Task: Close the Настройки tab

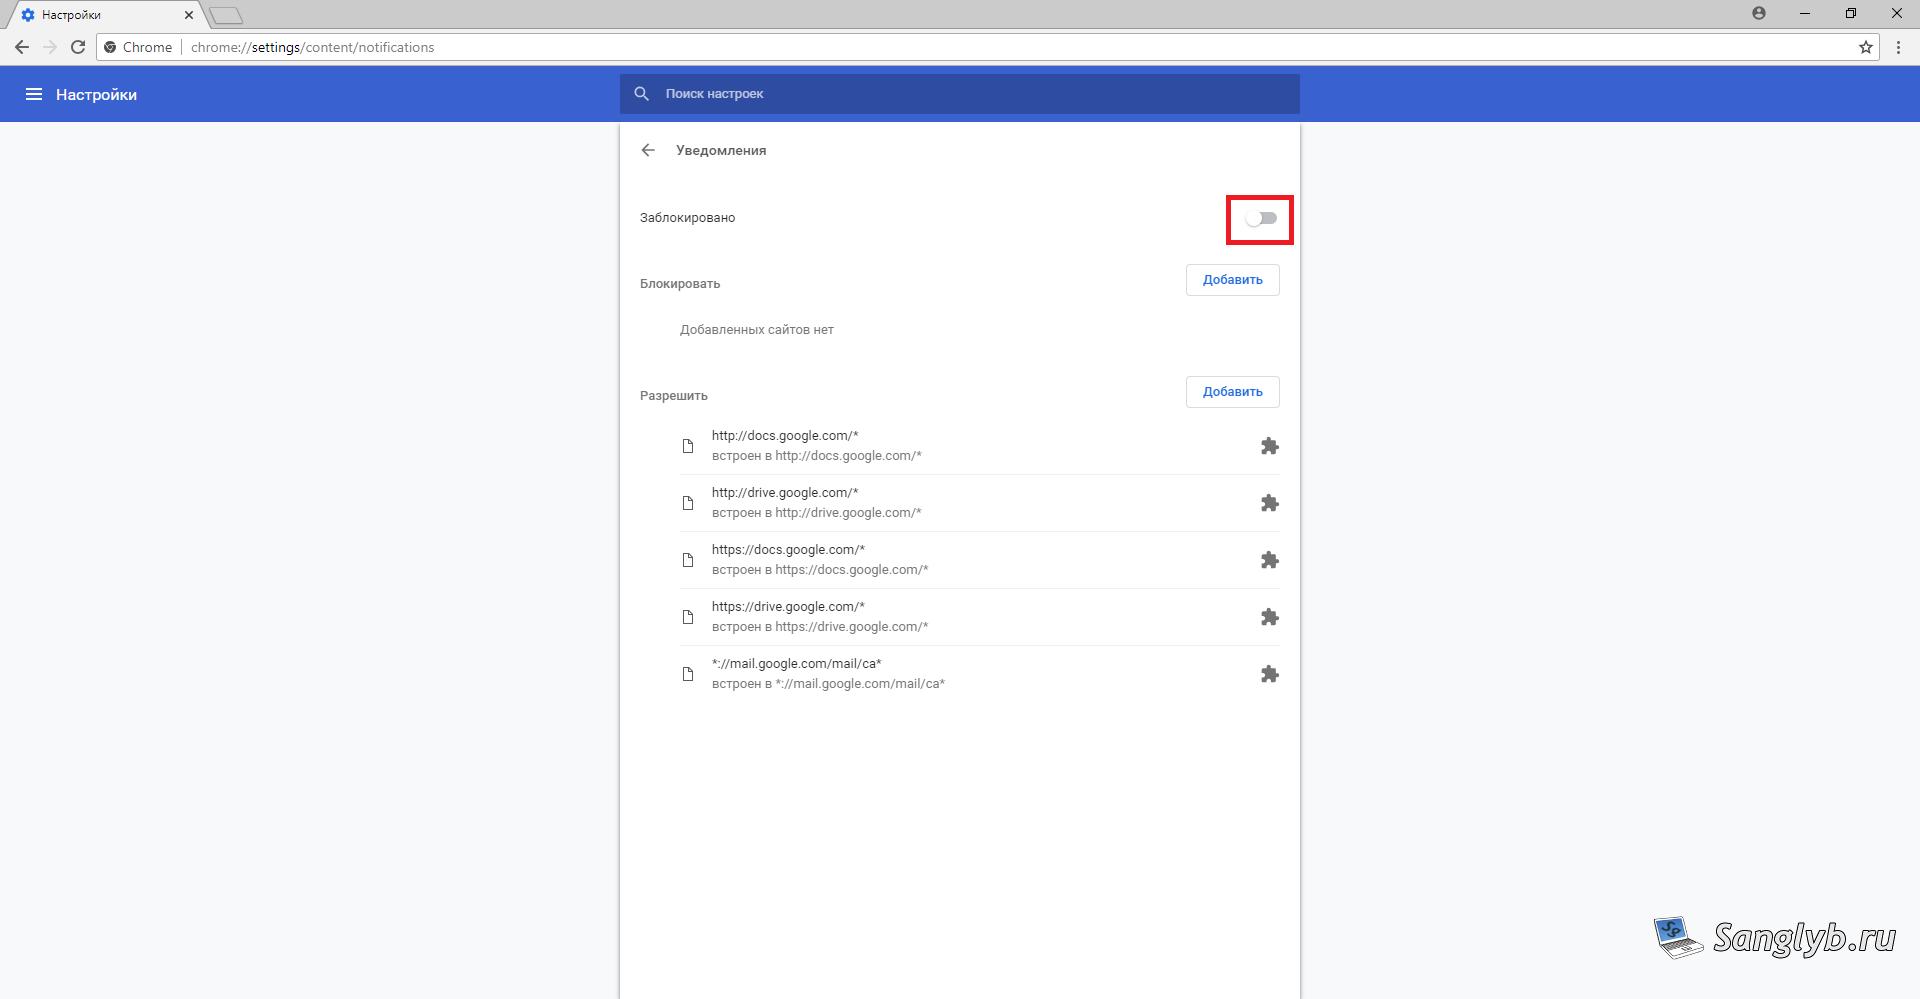Action: coord(189,15)
